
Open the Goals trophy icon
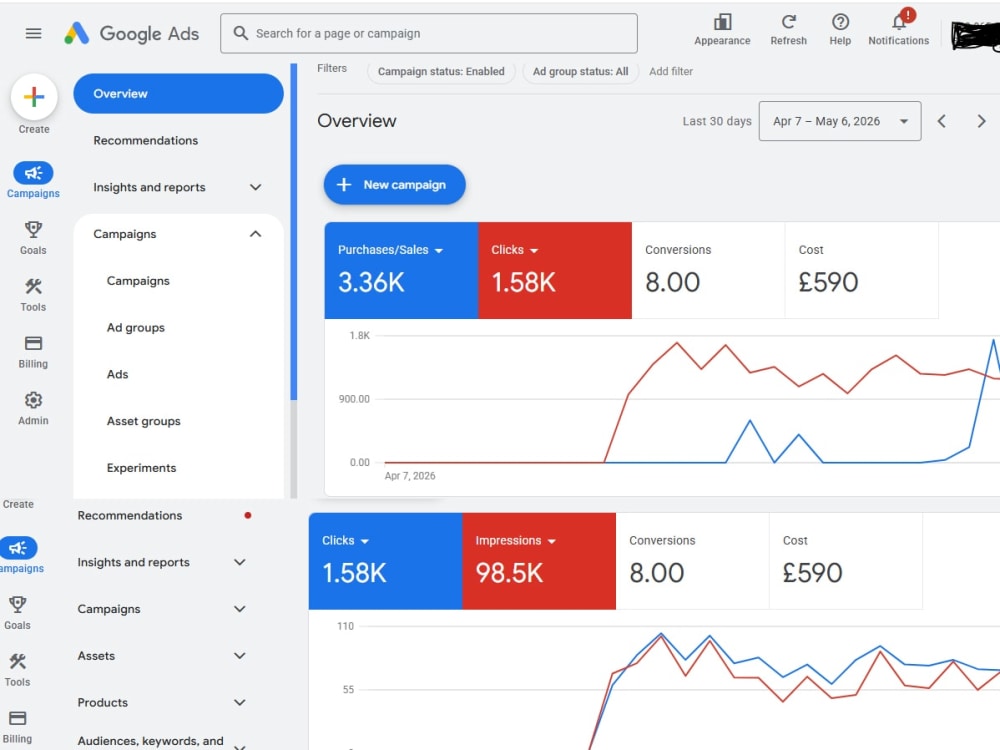[33, 229]
